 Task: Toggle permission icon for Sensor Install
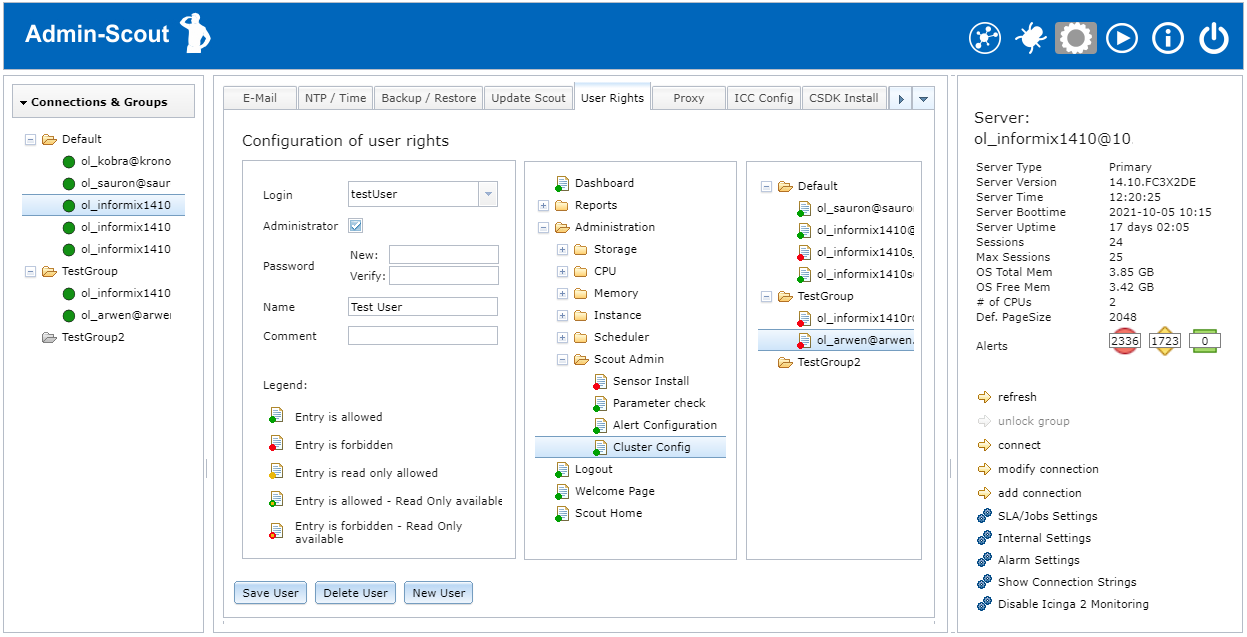click(600, 382)
